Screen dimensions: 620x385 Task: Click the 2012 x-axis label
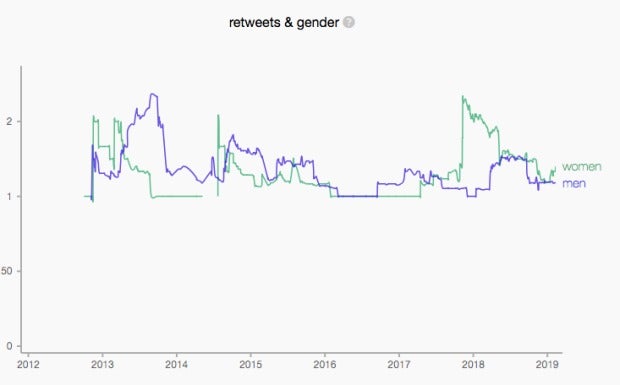pyautogui.click(x=28, y=364)
